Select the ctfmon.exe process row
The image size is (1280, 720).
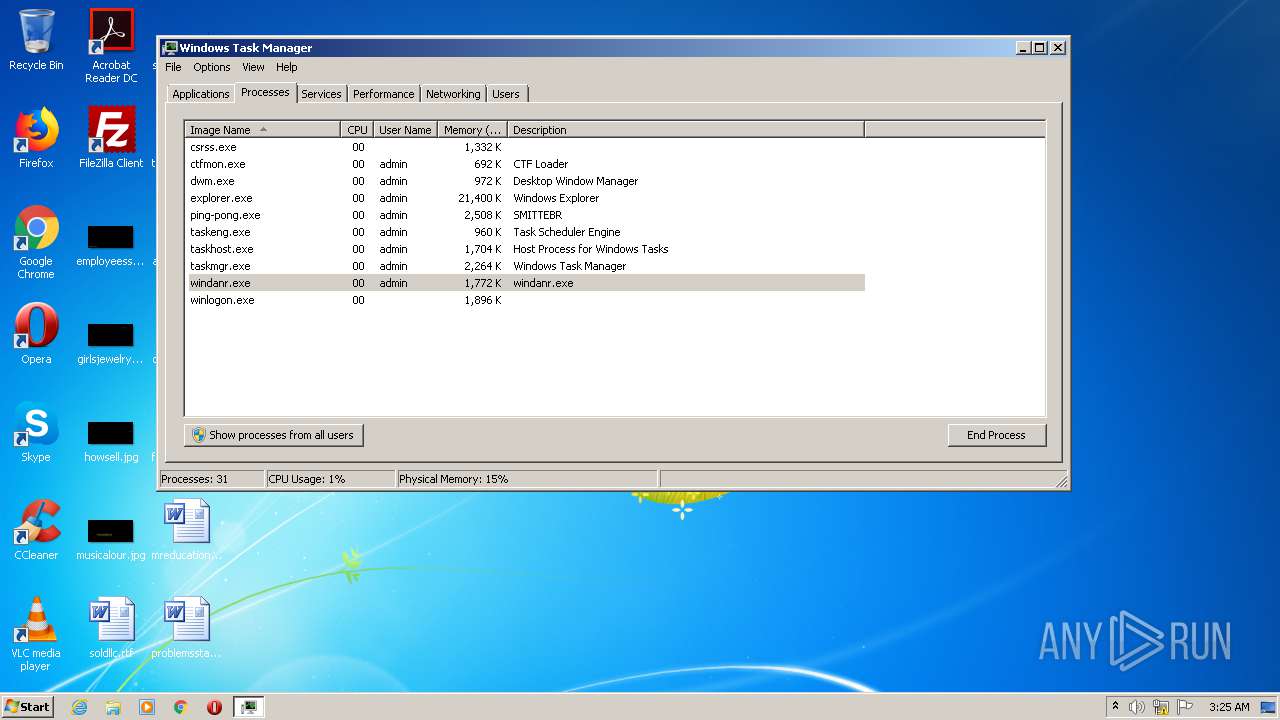525,164
